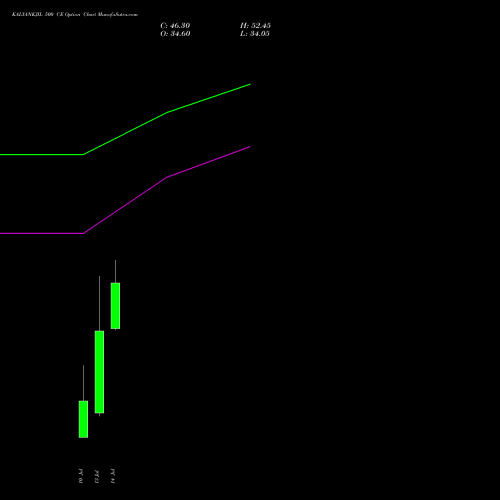This screenshot has height=500, width=500.
Task: Select the close value C: 46.30
Action: pos(175,26)
